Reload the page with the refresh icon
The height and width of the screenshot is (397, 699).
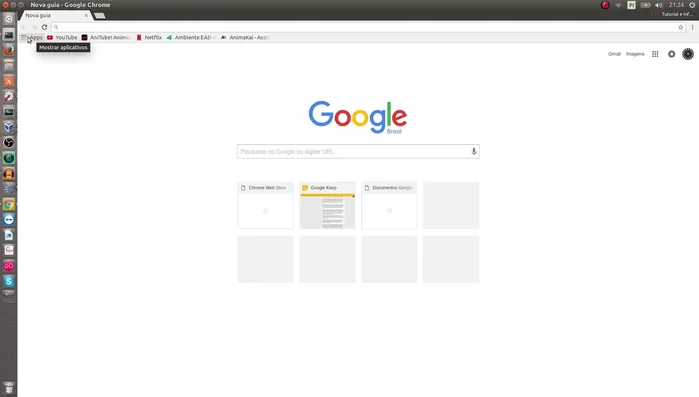point(44,27)
